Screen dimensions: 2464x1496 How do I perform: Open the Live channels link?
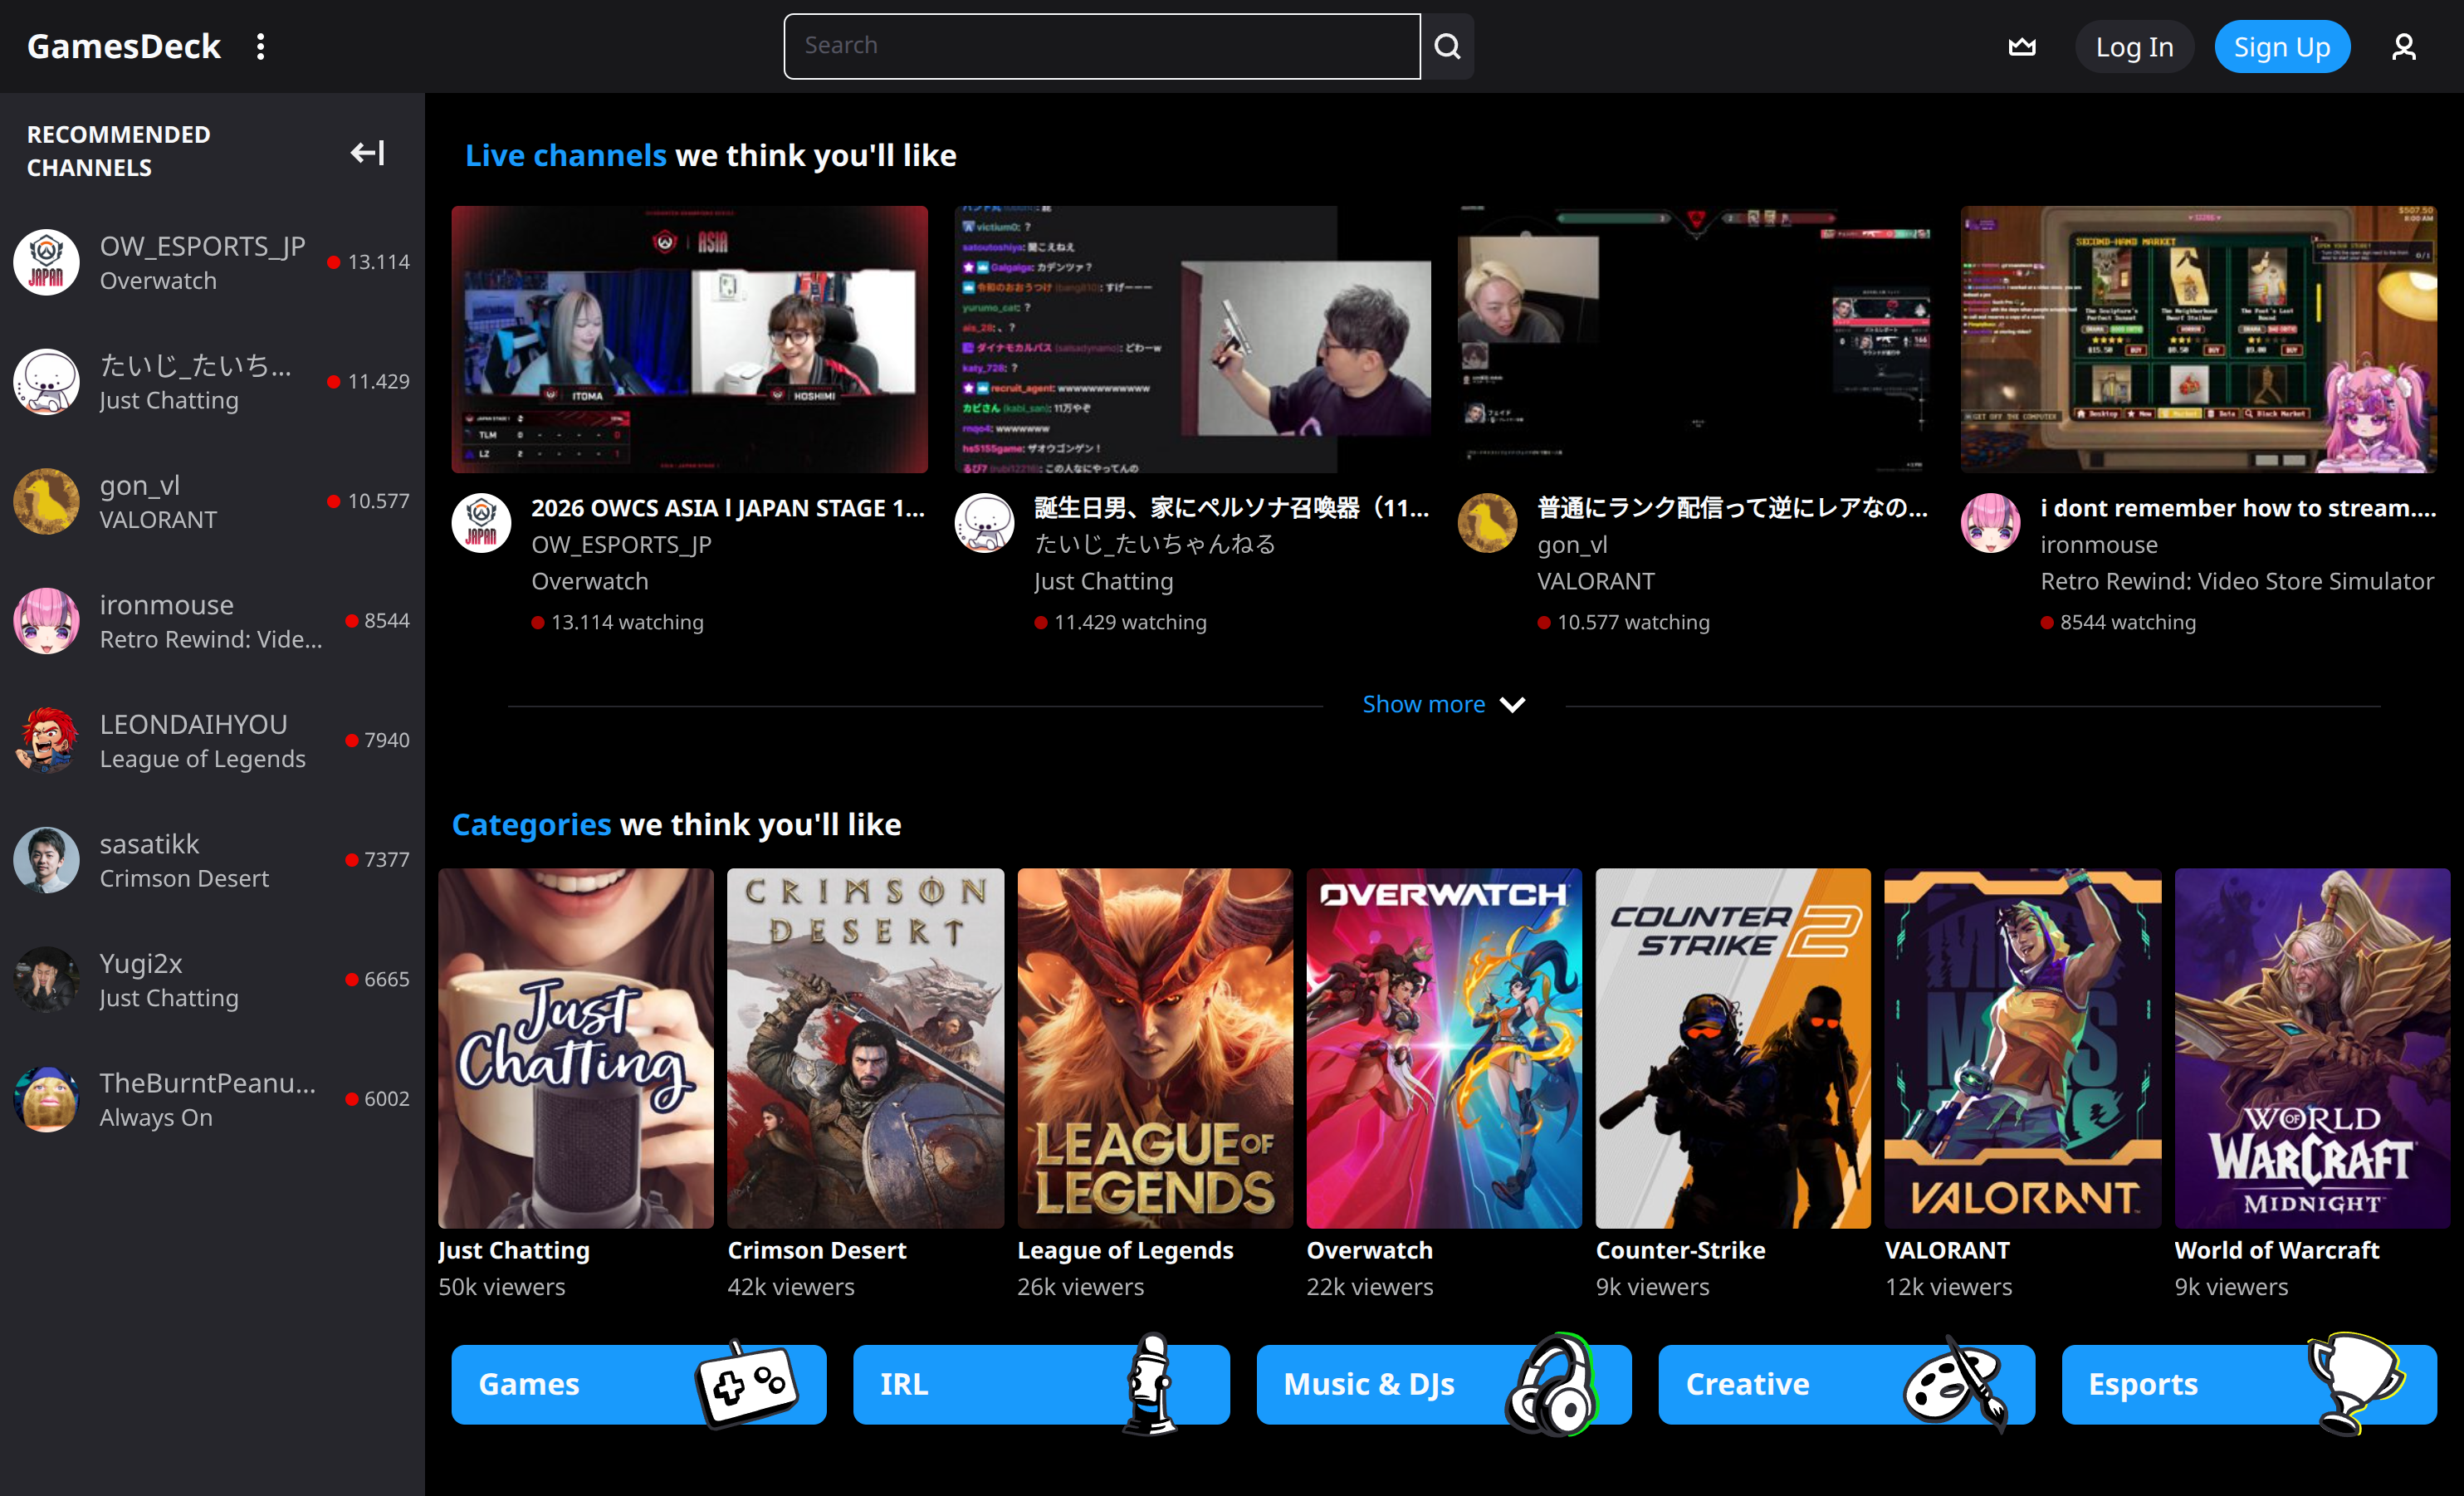[x=565, y=155]
